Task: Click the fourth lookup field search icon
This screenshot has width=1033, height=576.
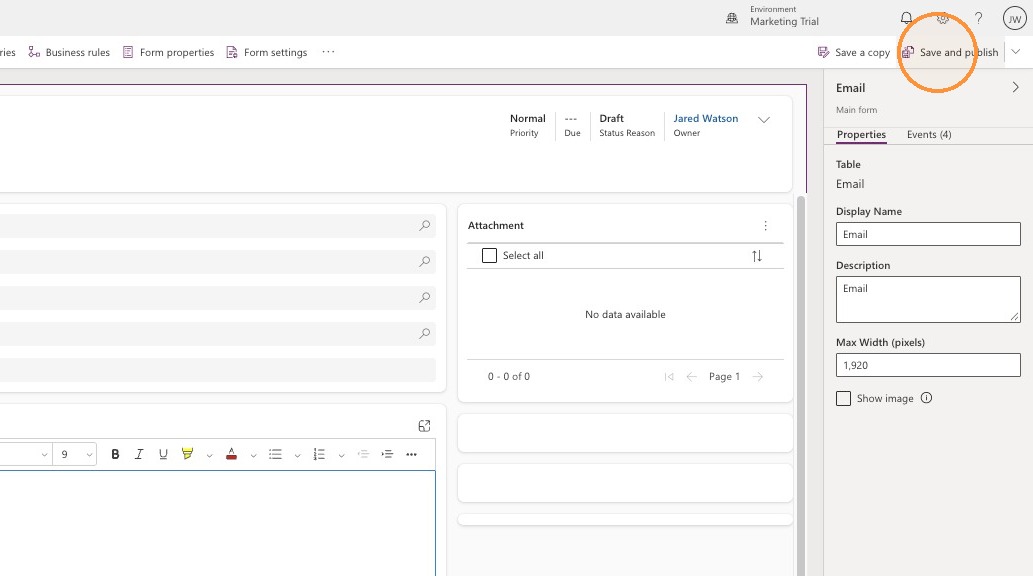Action: coord(424,333)
